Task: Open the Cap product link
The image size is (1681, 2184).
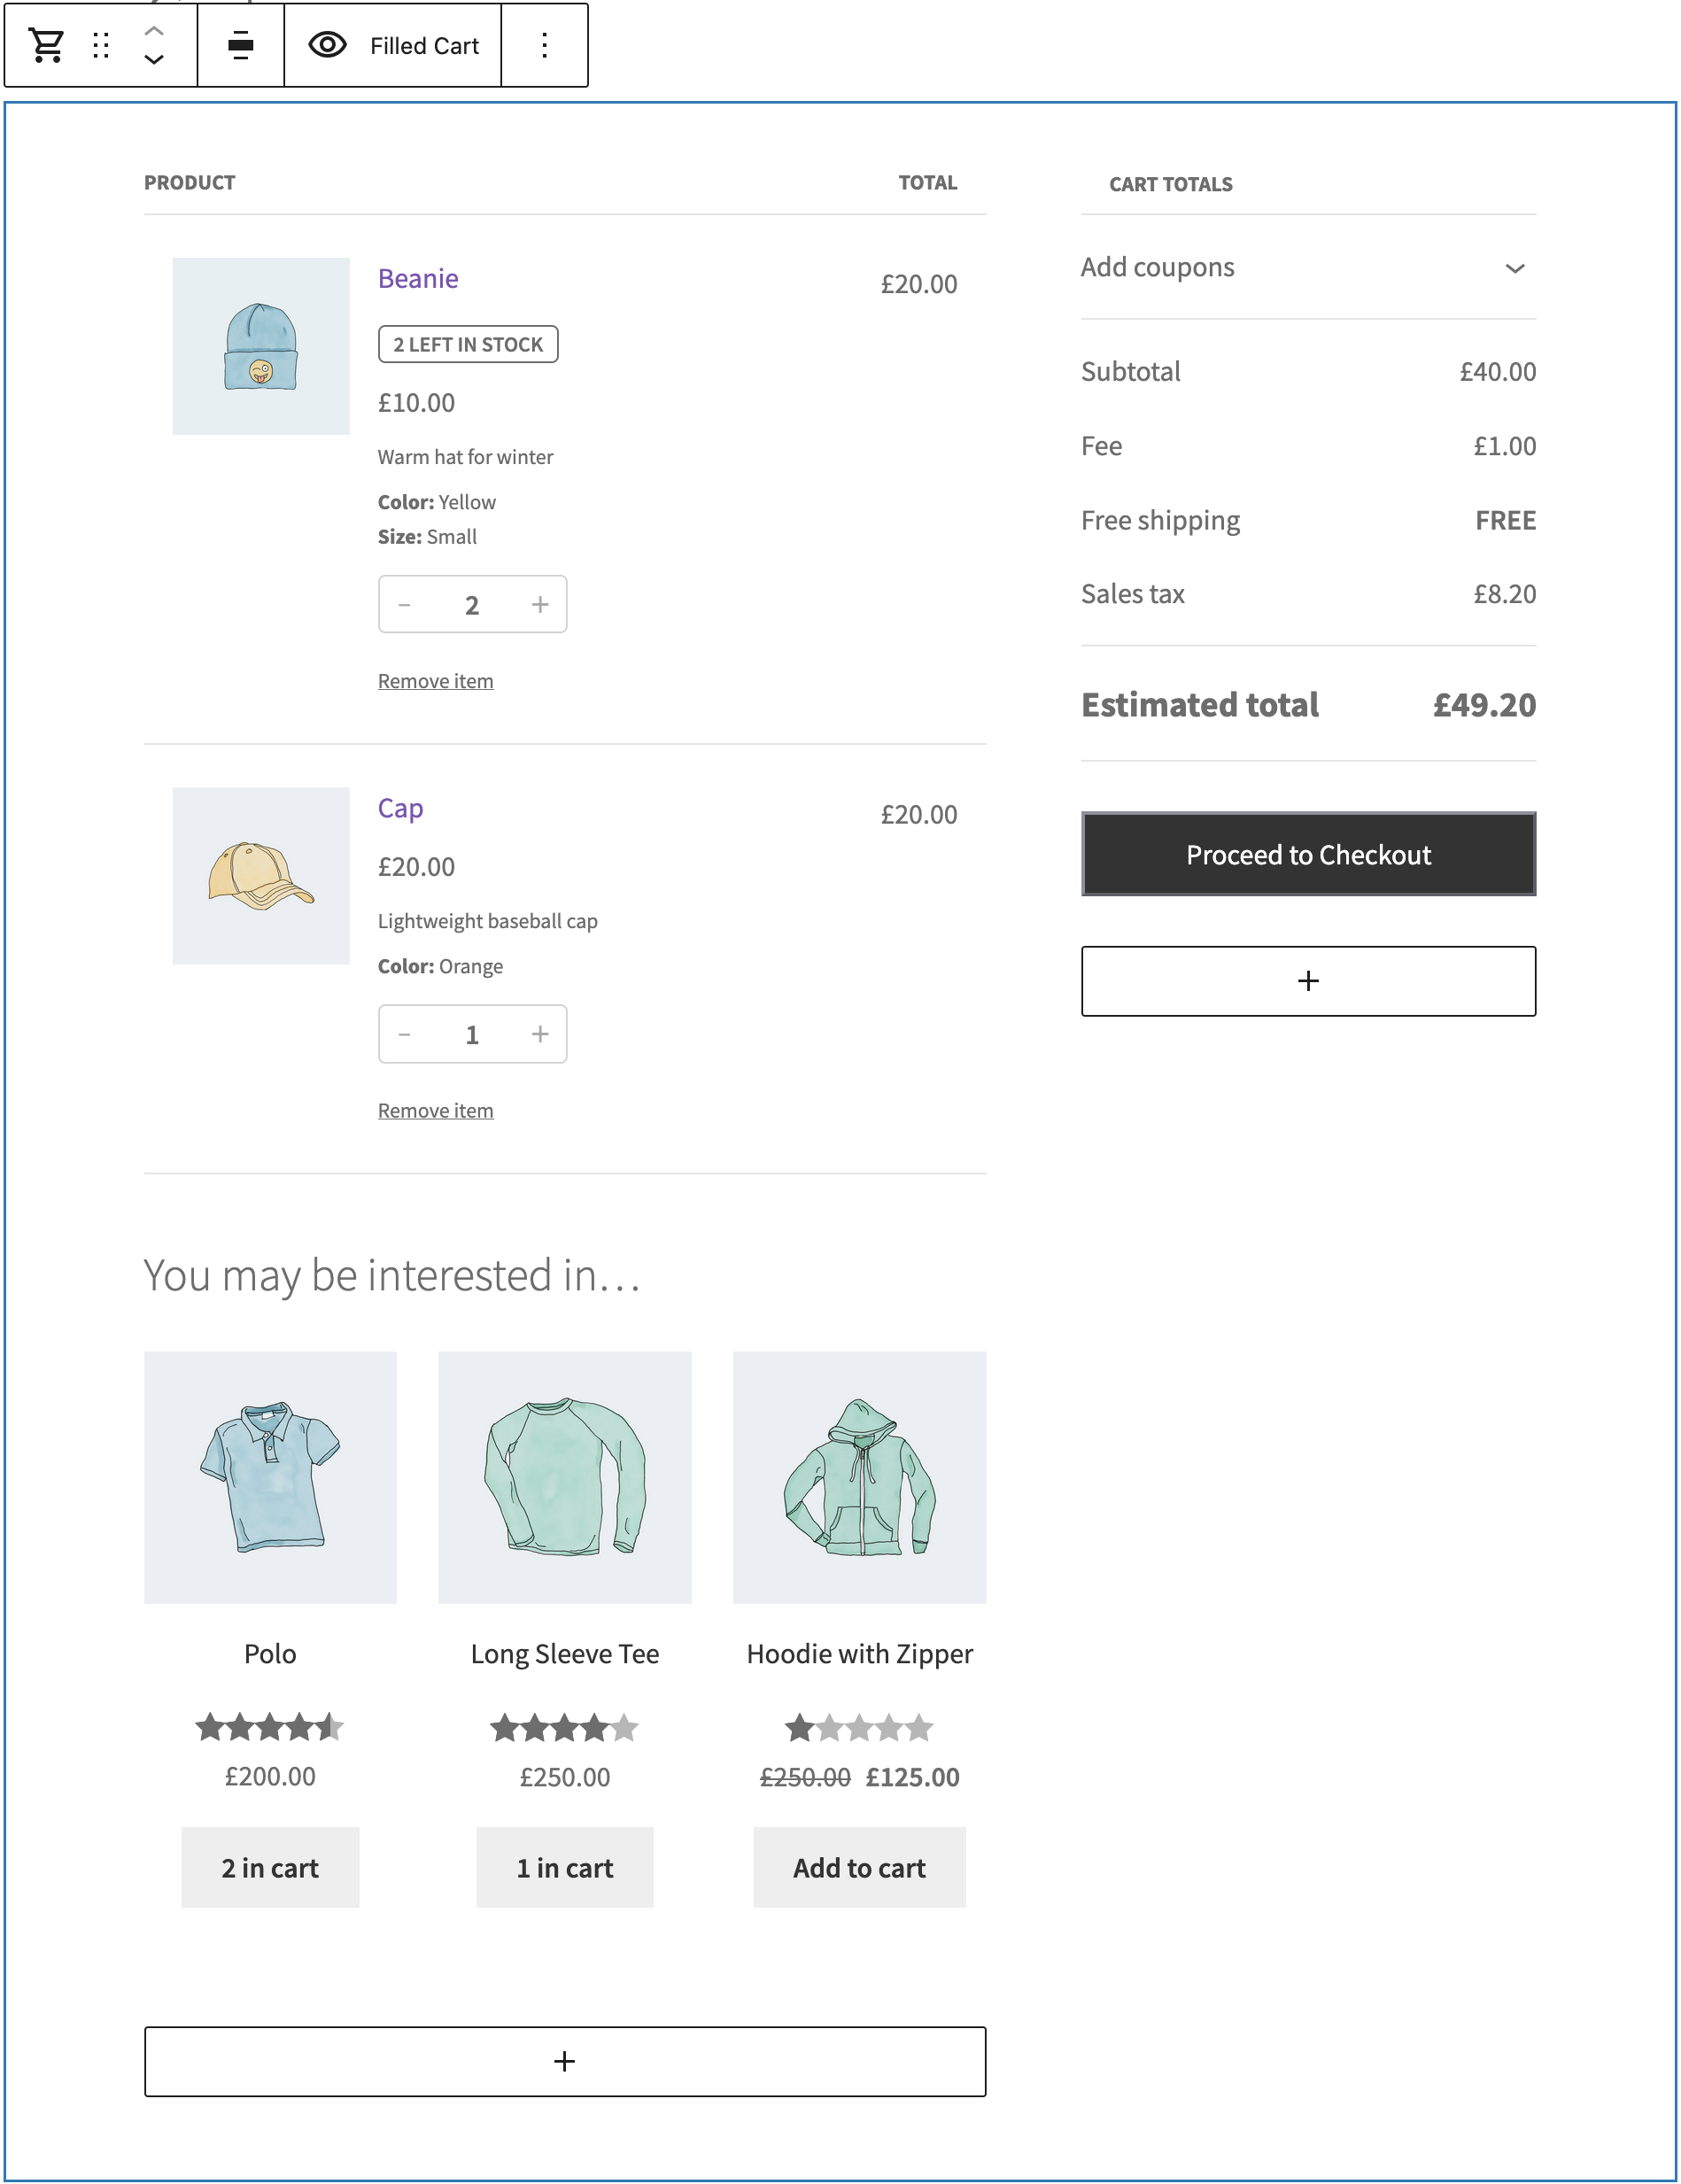Action: [x=400, y=808]
